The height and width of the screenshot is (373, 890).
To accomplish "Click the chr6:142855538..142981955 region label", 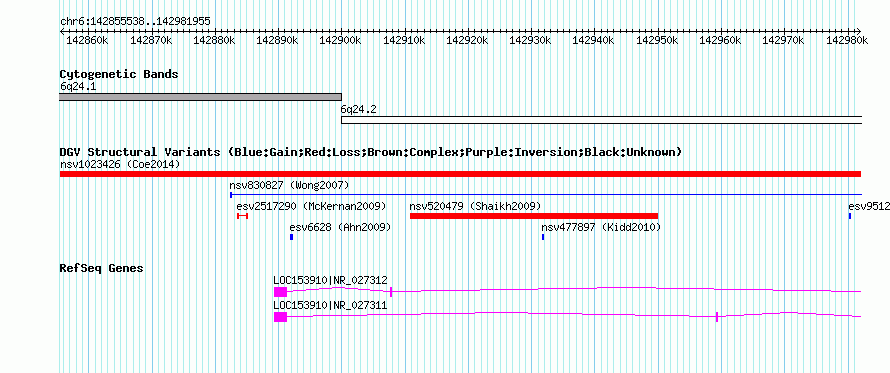I will 135,22.
